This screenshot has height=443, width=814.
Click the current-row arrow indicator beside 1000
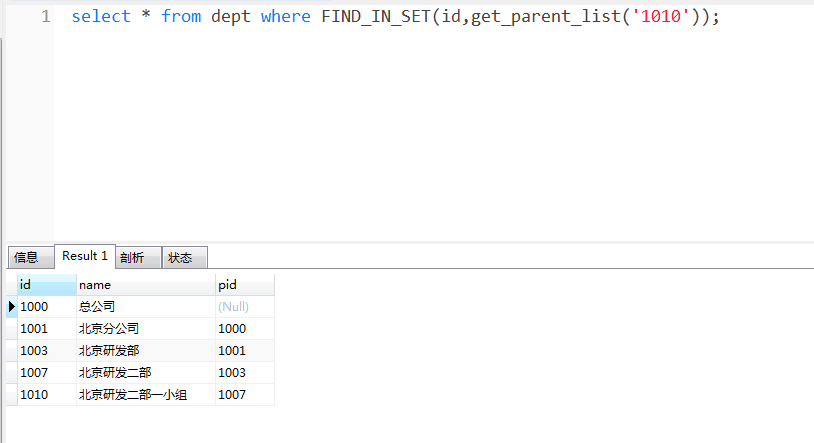[x=12, y=307]
